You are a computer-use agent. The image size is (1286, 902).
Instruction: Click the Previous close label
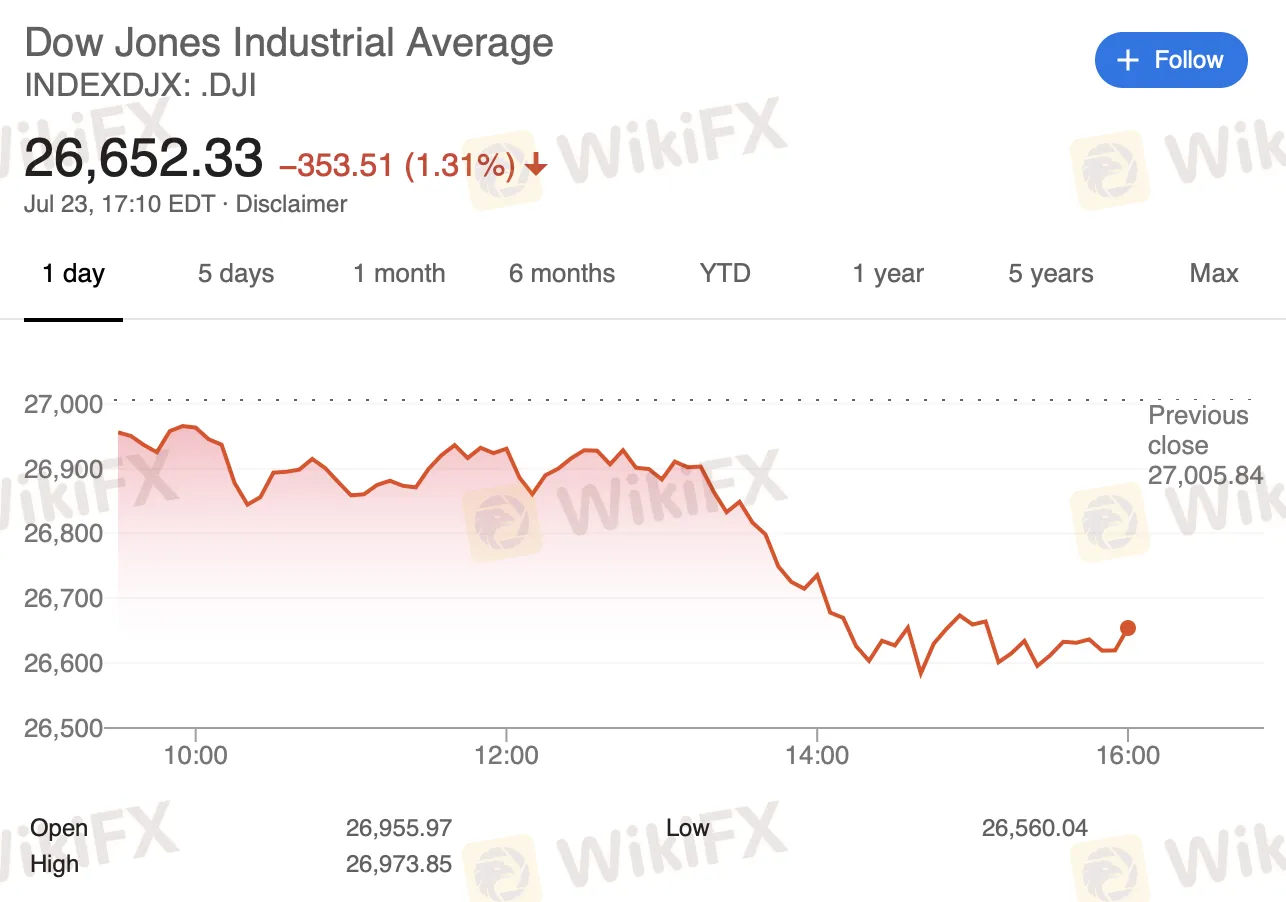click(x=1198, y=430)
